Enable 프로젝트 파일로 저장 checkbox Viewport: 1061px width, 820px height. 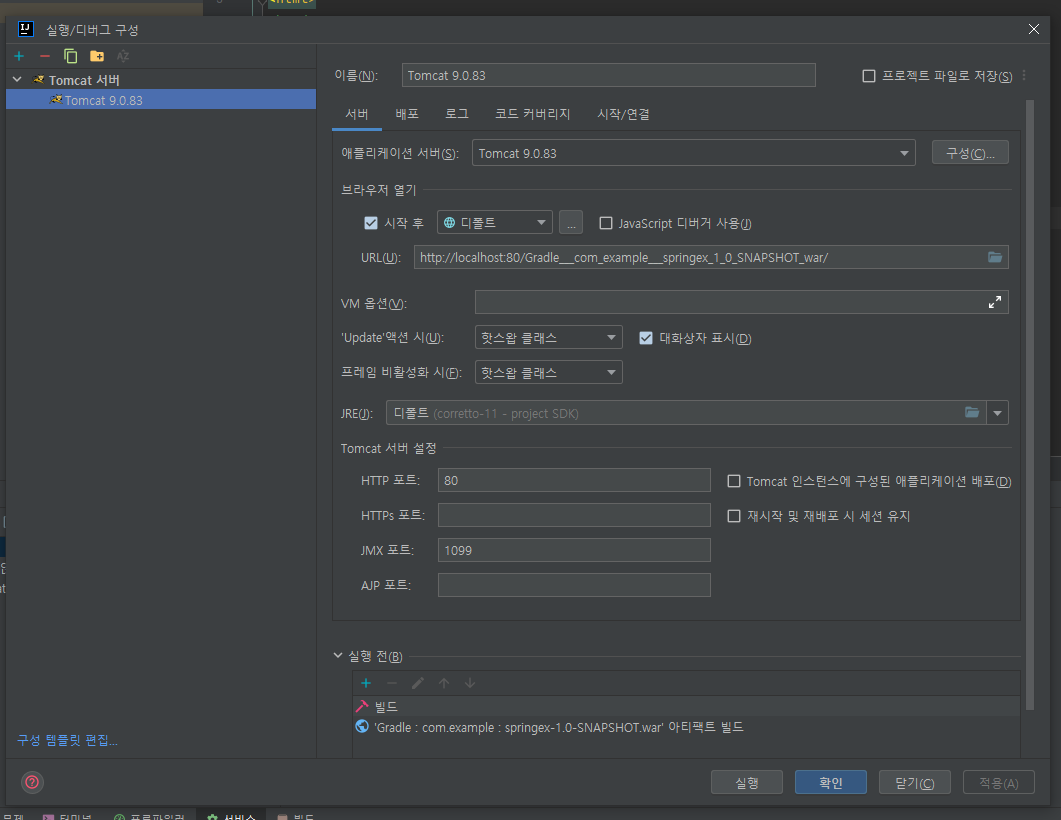(869, 76)
